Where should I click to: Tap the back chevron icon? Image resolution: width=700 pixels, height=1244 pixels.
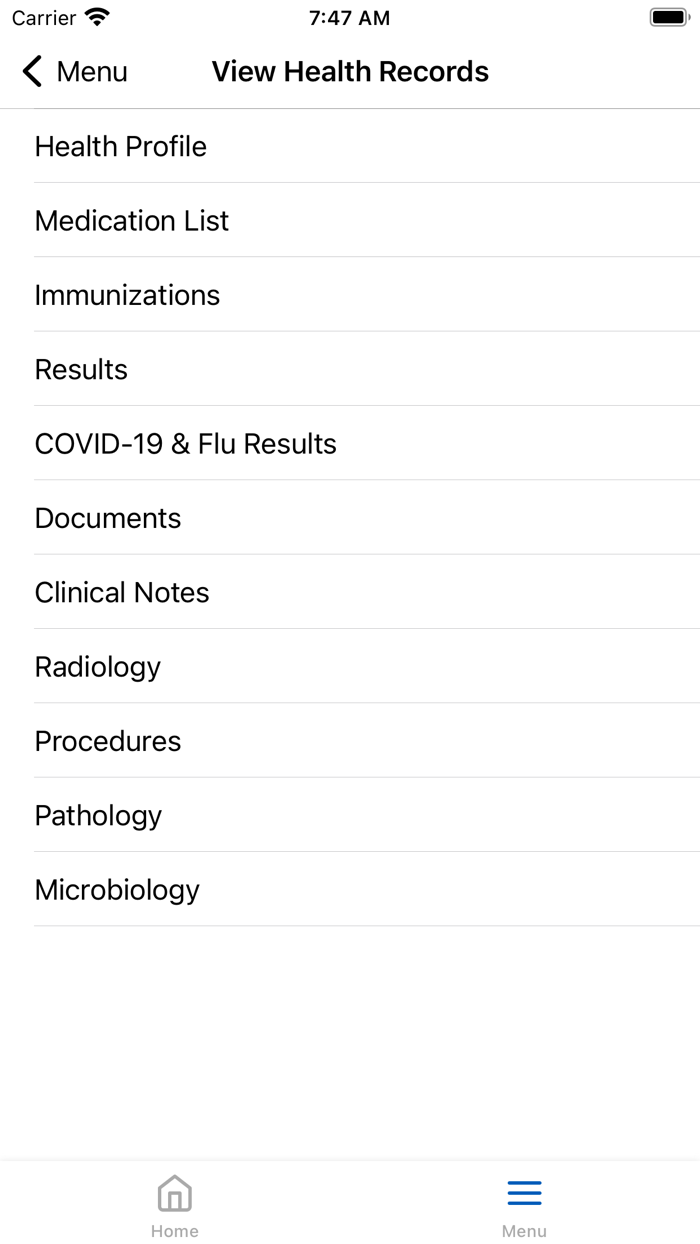click(x=33, y=72)
